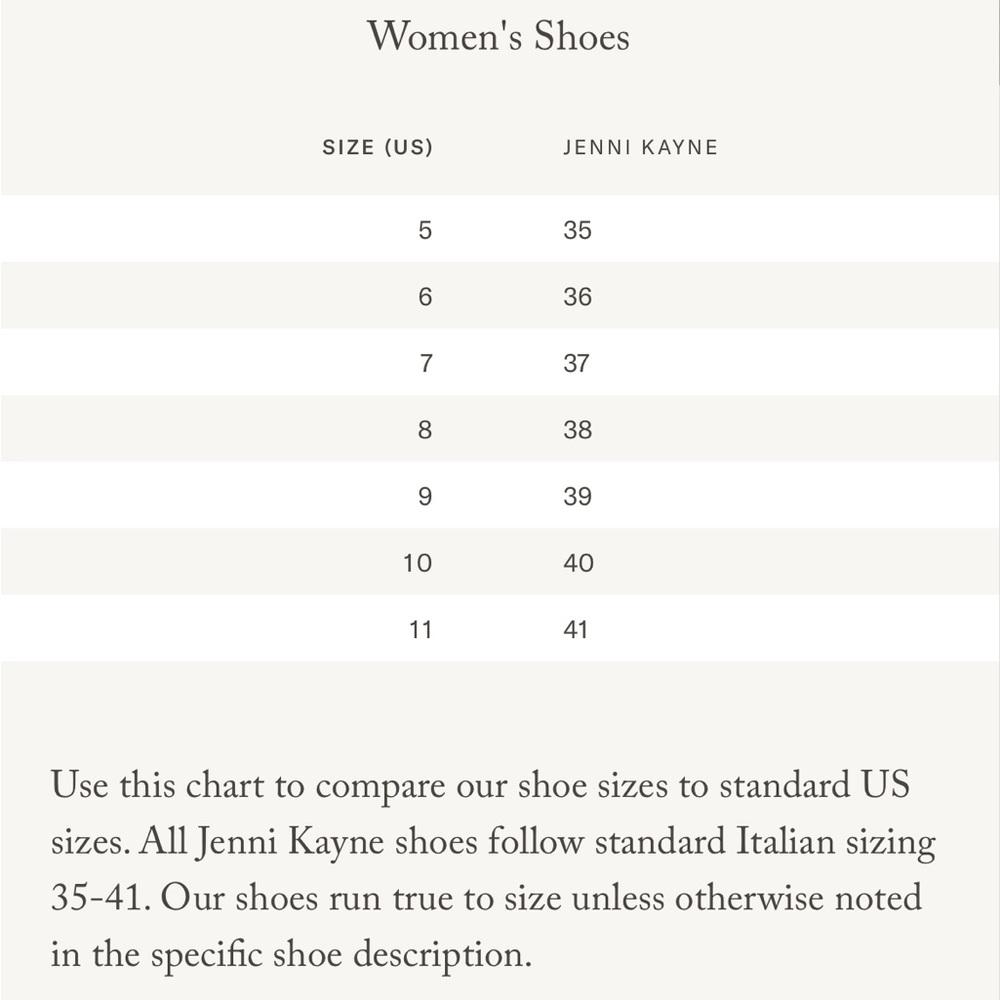Click the US size 8 cell
The width and height of the screenshot is (1000, 1000).
pyautogui.click(x=425, y=429)
